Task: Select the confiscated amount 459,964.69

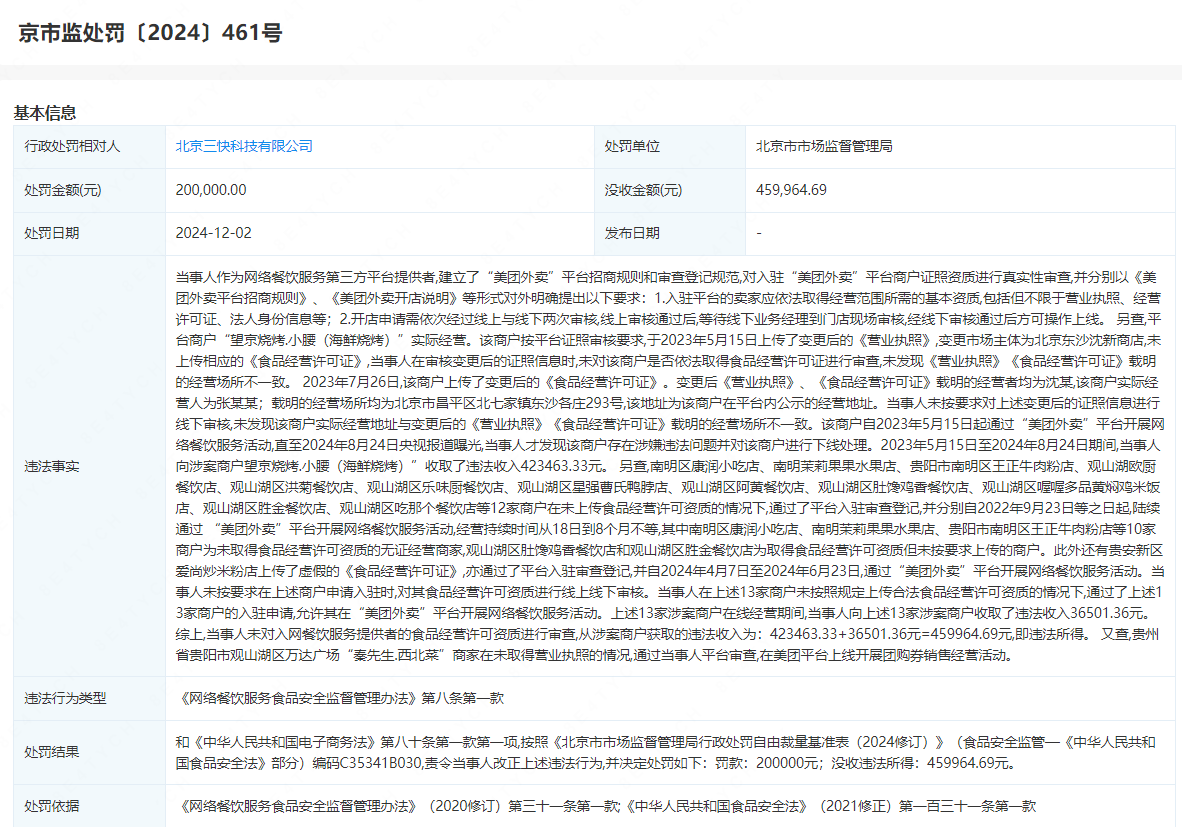Action: click(x=792, y=190)
